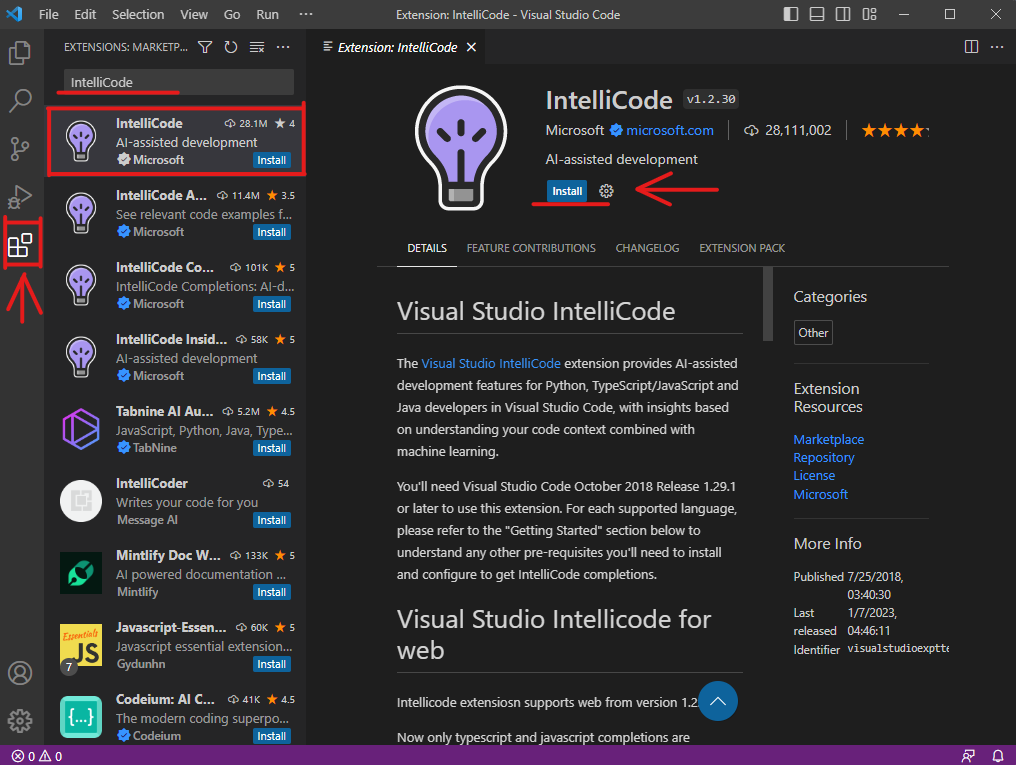Refresh the extensions list
This screenshot has width=1016, height=765.
pyautogui.click(x=231, y=47)
